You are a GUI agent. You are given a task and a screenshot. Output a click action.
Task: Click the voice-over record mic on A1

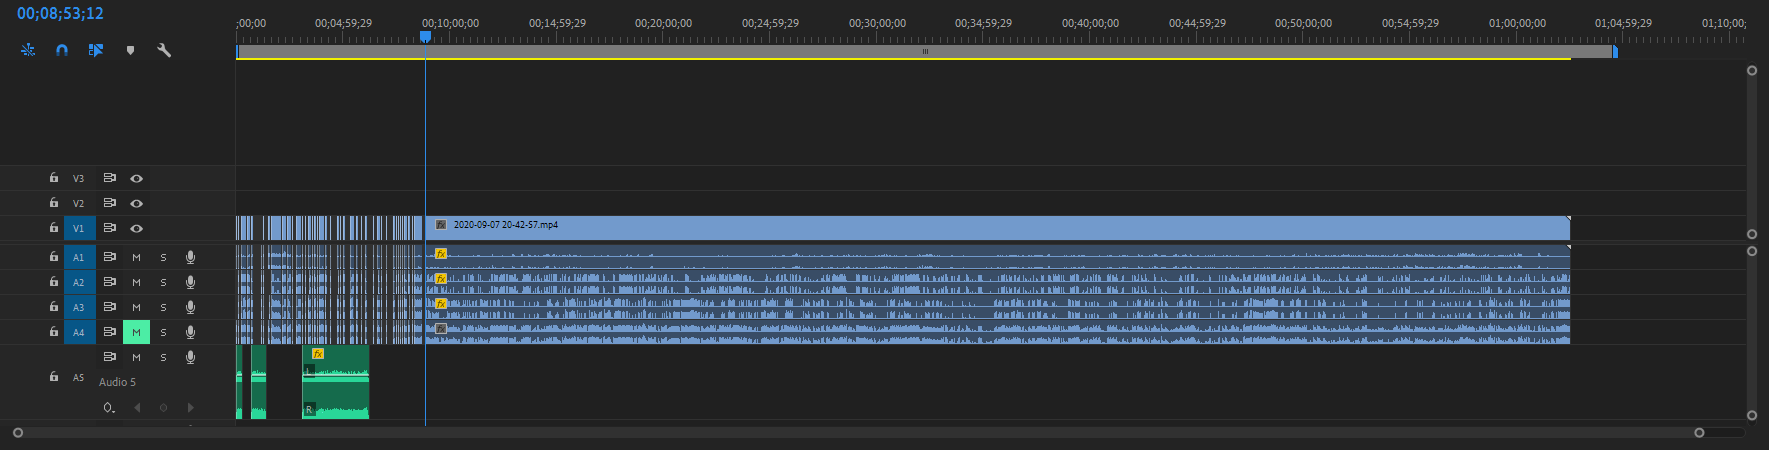pos(190,257)
